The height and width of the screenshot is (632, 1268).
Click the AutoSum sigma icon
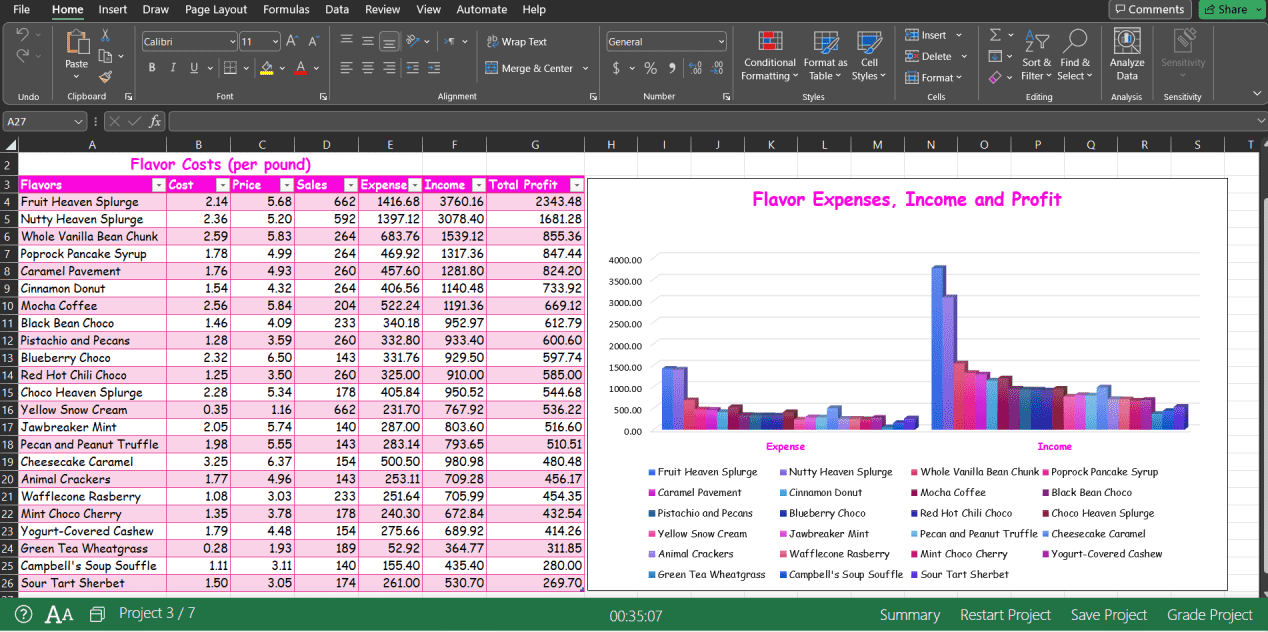point(995,35)
